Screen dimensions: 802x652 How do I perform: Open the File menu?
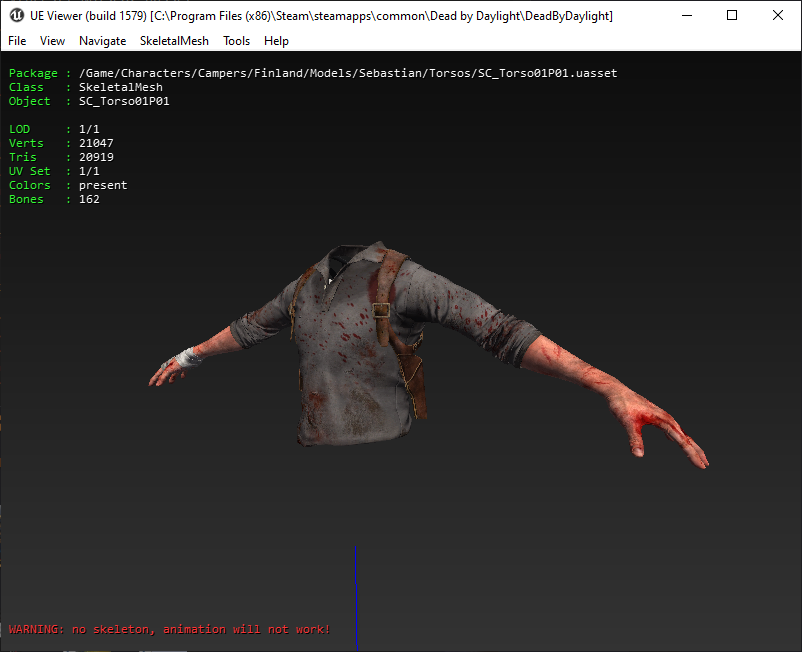pos(17,41)
